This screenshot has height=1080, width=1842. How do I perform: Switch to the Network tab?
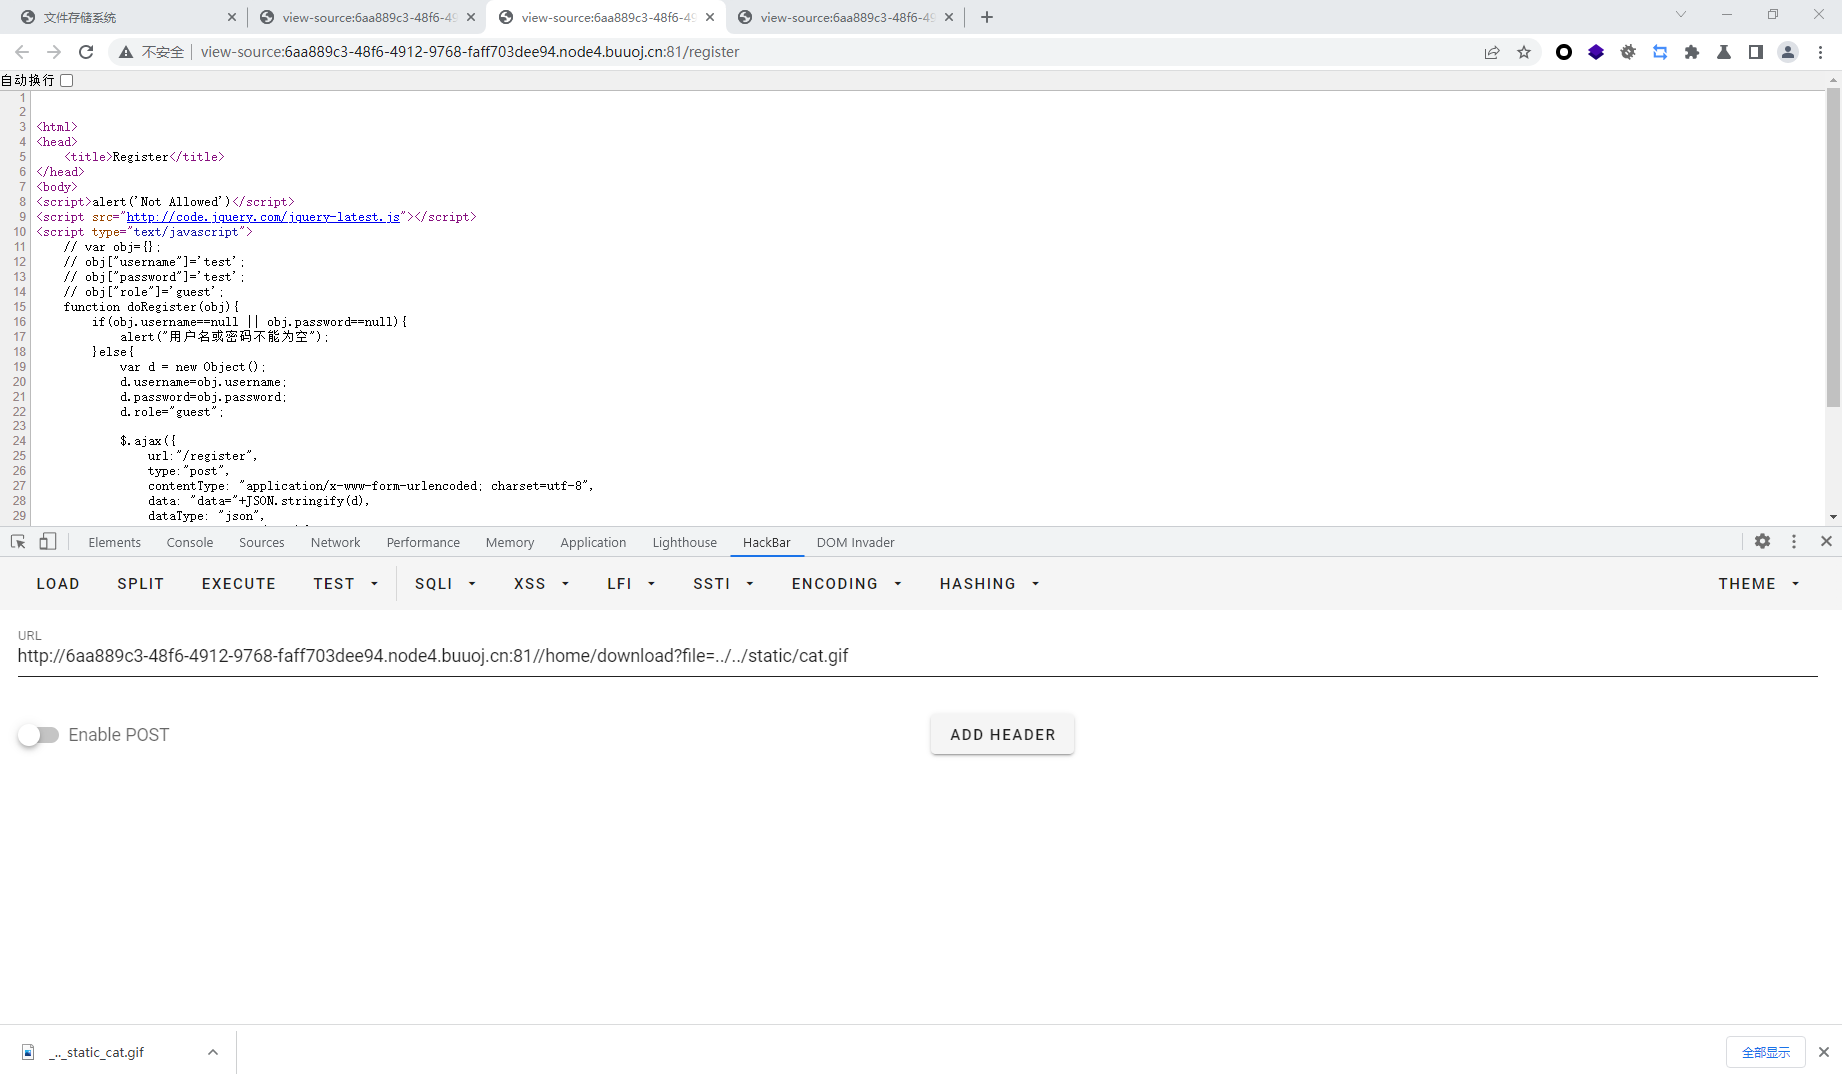336,542
